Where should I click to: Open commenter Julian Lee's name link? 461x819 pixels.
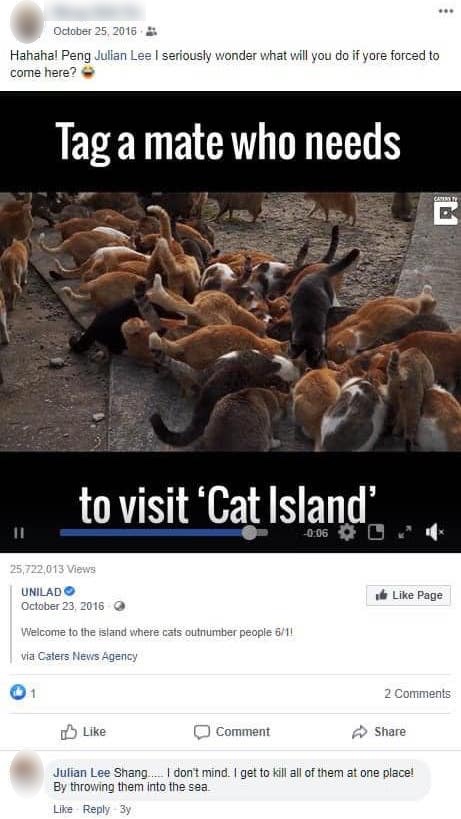81,772
